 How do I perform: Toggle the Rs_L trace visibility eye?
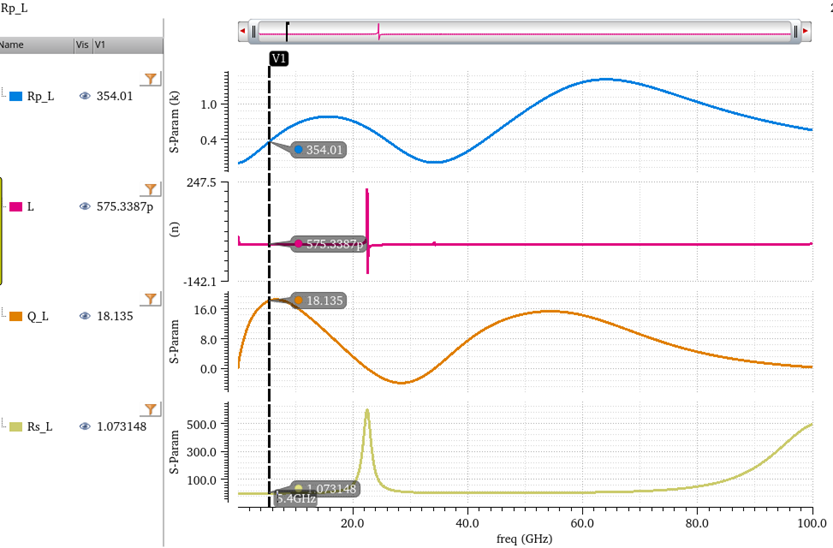(85, 426)
